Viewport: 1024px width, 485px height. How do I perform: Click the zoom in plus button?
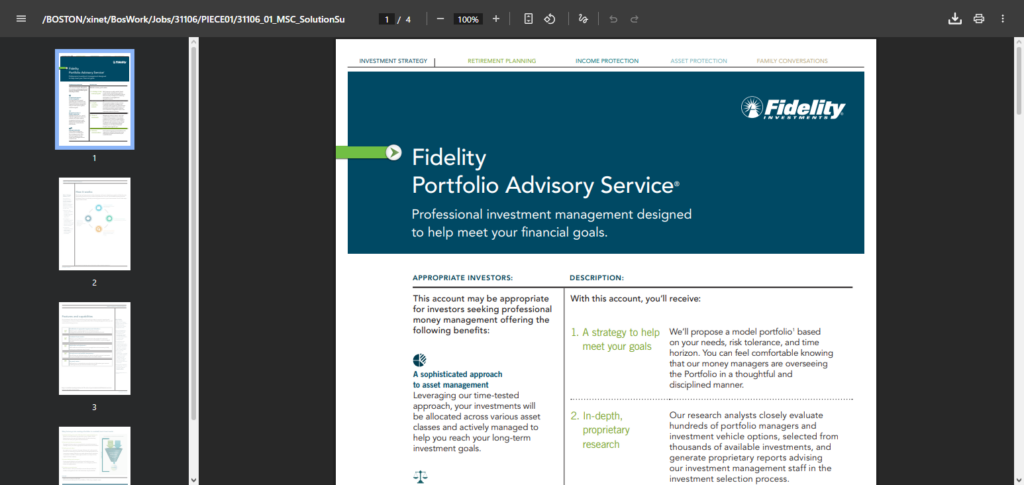point(496,19)
